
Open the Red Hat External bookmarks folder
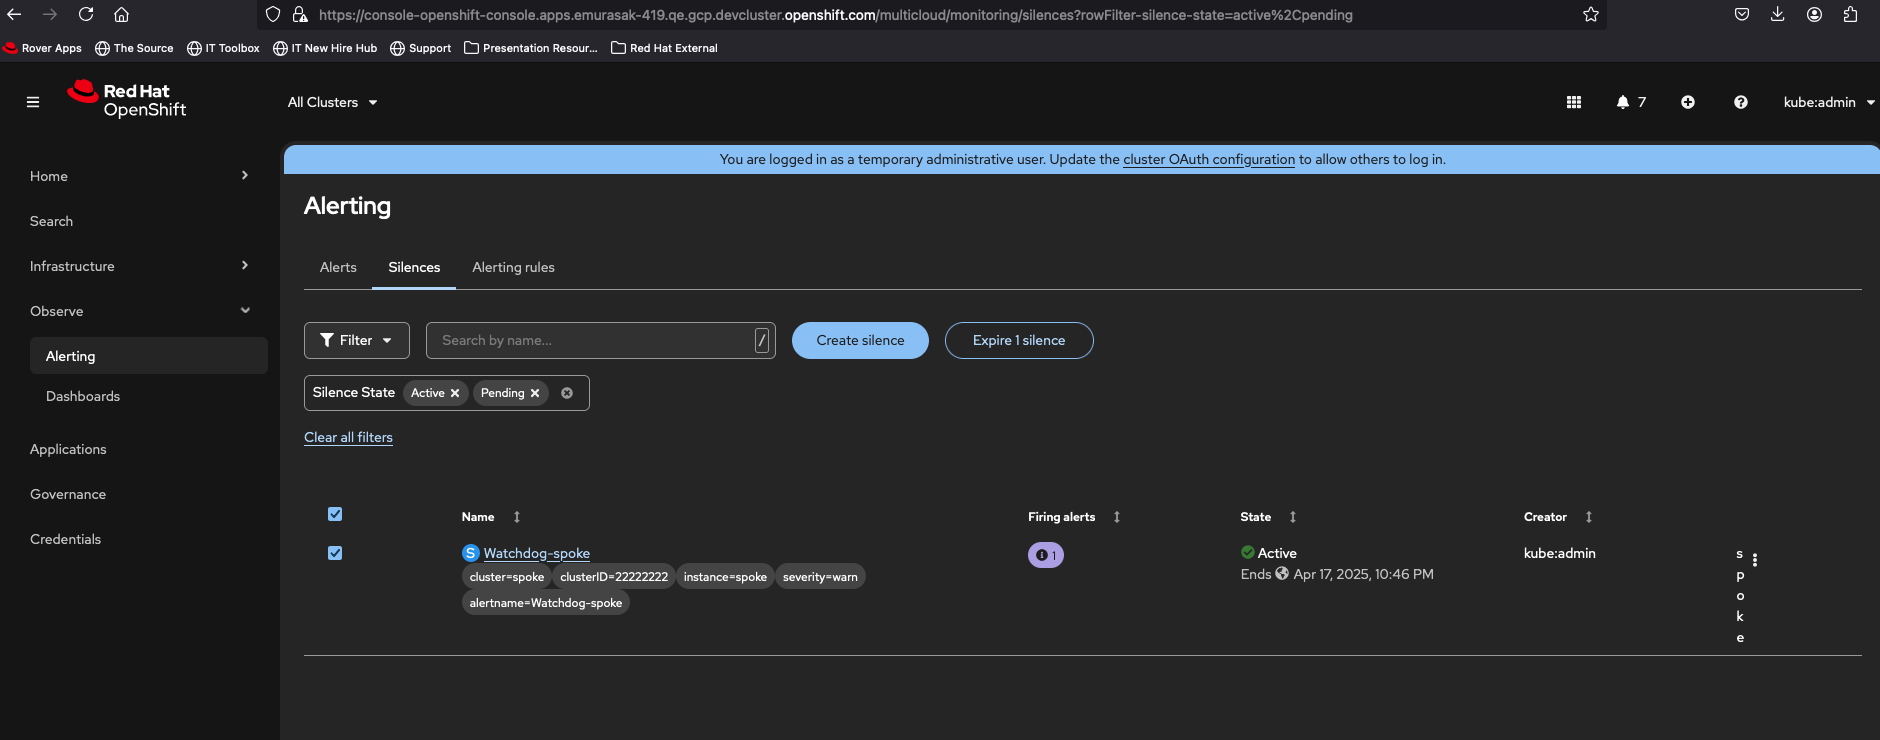tap(664, 48)
